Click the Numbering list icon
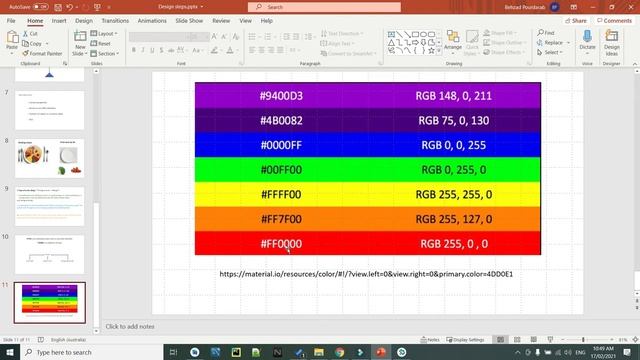This screenshot has height=360, width=640. coord(267,37)
